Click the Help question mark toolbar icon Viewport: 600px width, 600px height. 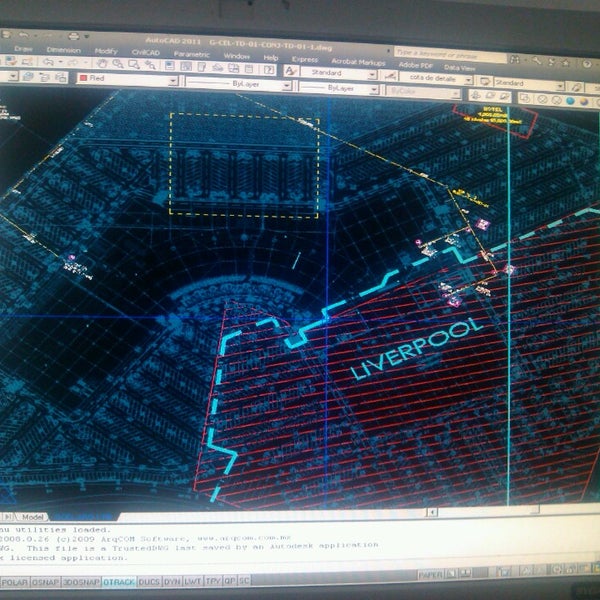coord(269,70)
